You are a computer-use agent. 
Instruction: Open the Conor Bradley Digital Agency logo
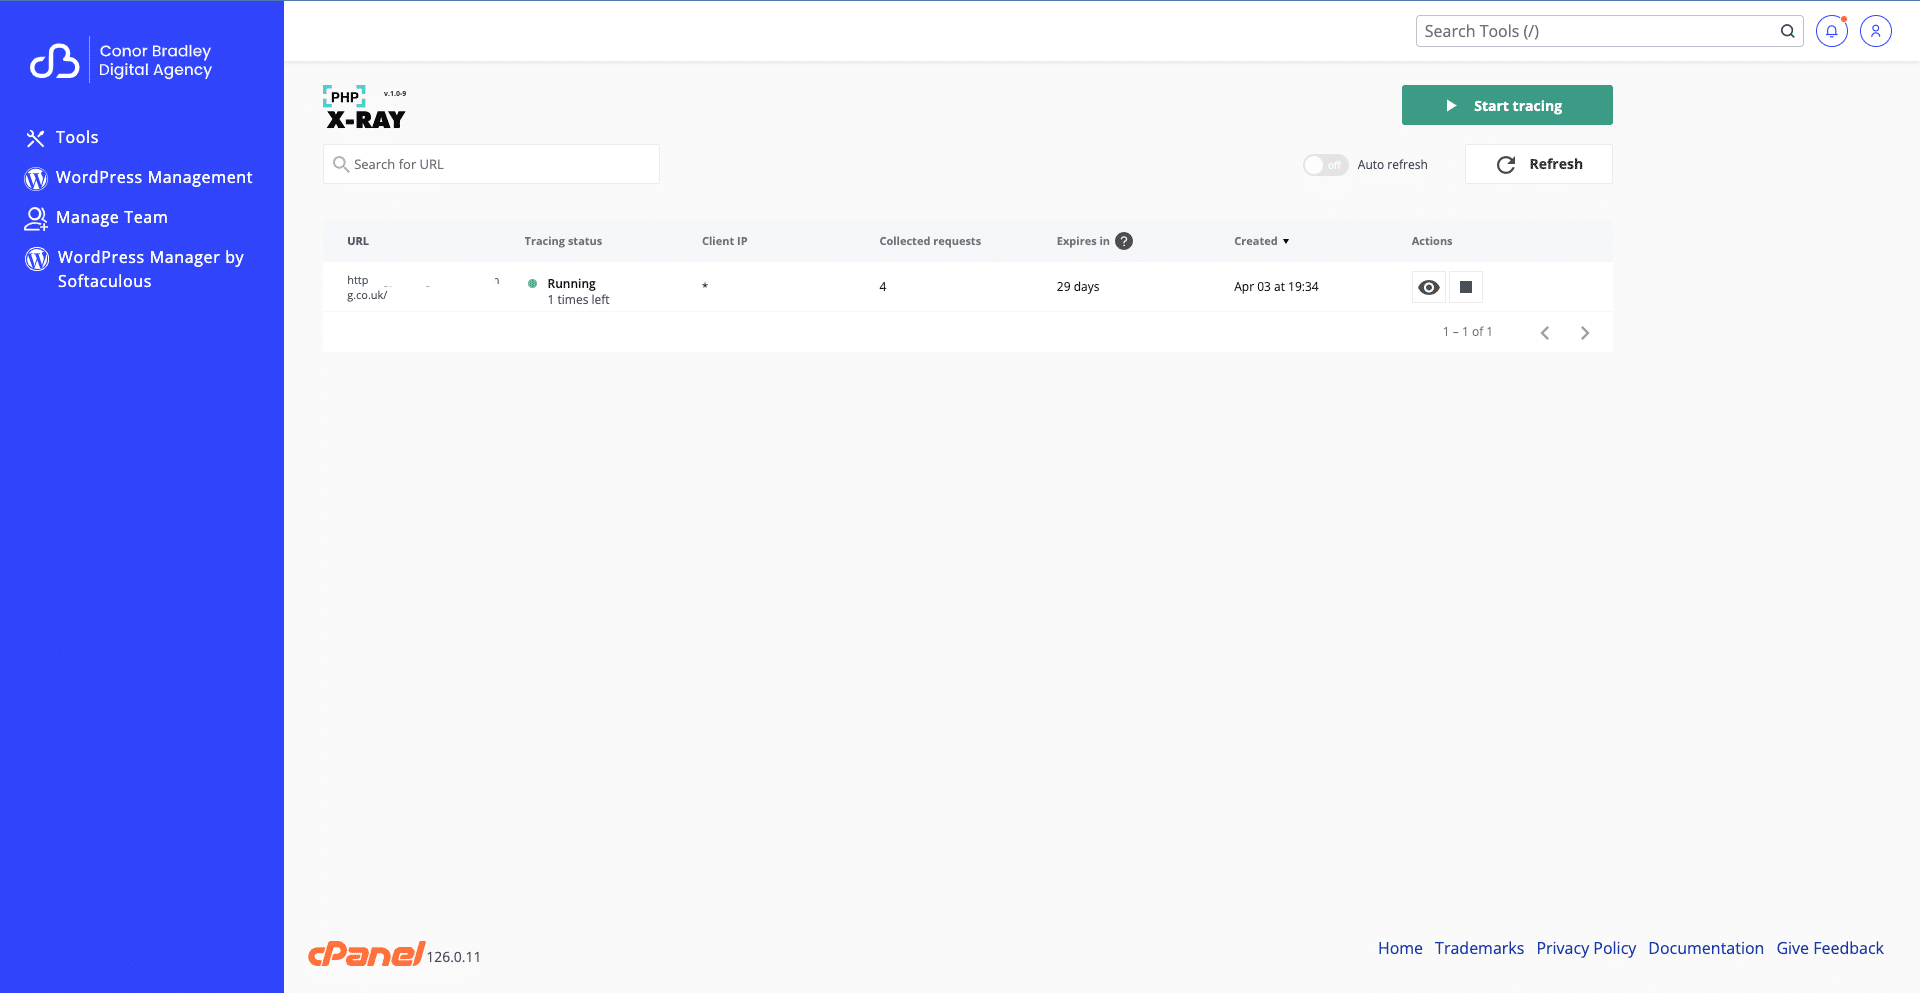pos(121,60)
